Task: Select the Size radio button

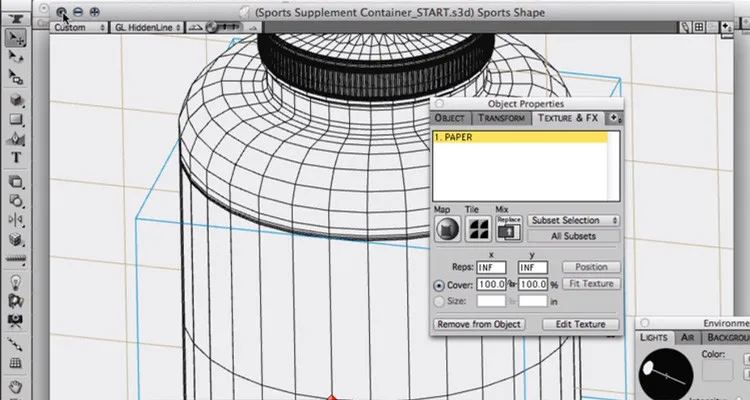Action: [x=439, y=302]
